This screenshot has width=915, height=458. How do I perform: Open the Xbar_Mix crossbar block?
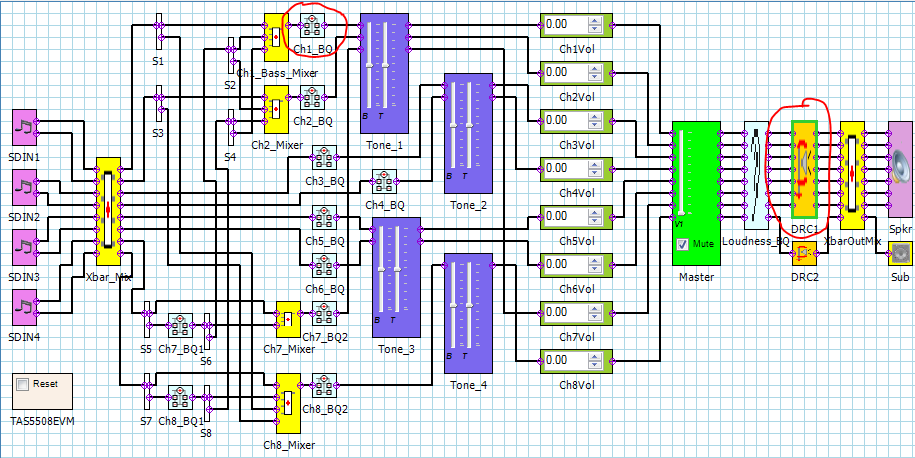pos(109,210)
